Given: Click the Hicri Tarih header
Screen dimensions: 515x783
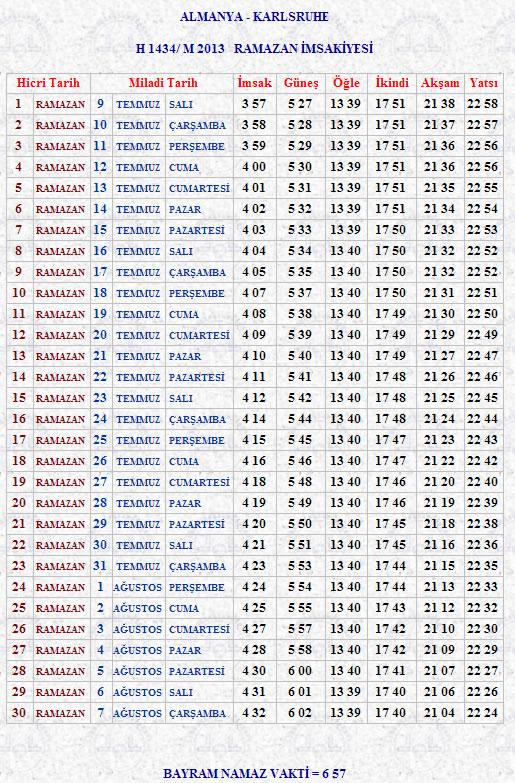Looking at the screenshot, I should 48,83.
